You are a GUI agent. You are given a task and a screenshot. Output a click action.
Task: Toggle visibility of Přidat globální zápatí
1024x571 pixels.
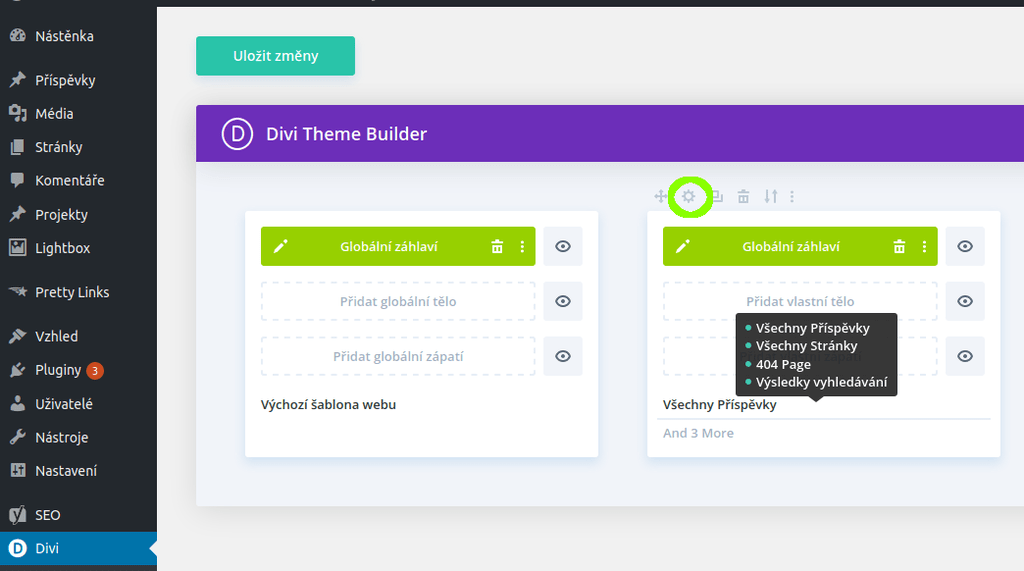[563, 356]
